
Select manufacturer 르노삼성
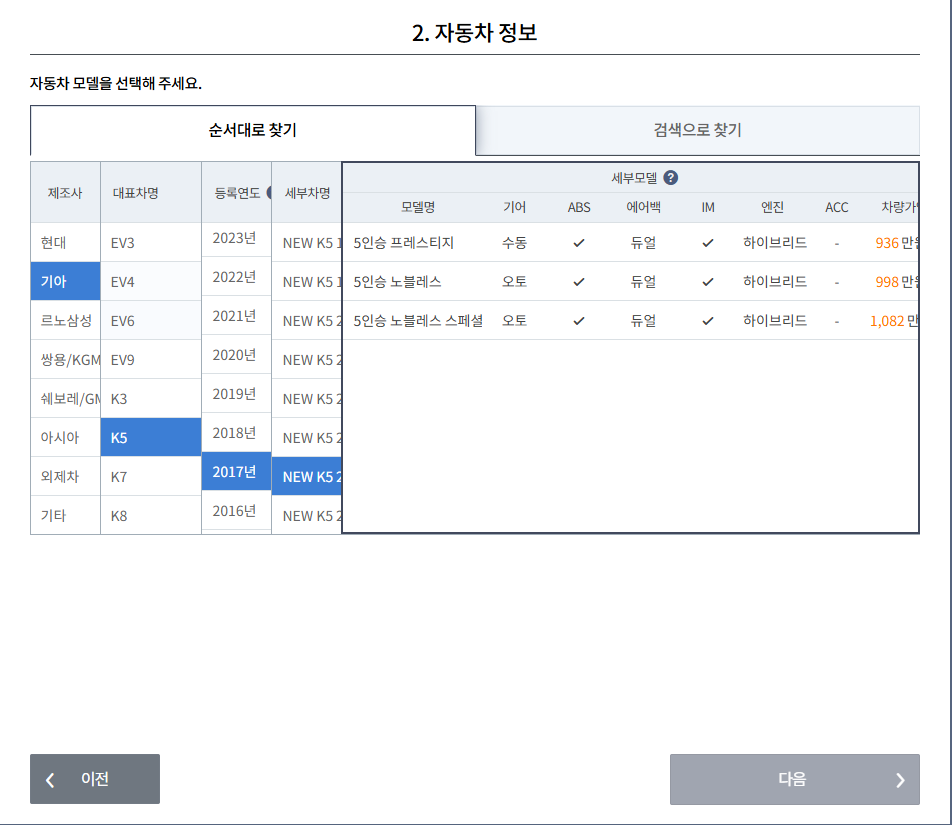66,320
